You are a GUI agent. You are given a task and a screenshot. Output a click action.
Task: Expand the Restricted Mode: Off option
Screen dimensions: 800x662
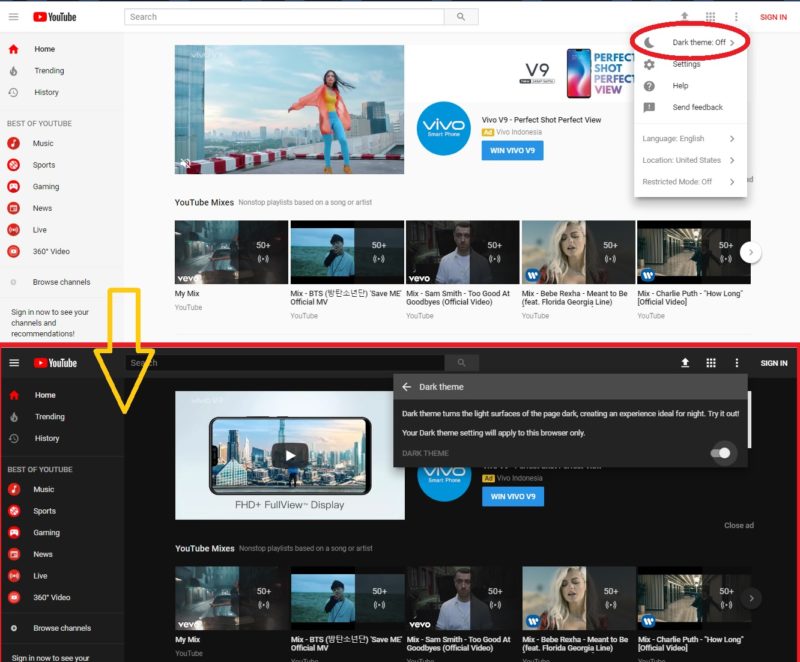click(x=690, y=182)
